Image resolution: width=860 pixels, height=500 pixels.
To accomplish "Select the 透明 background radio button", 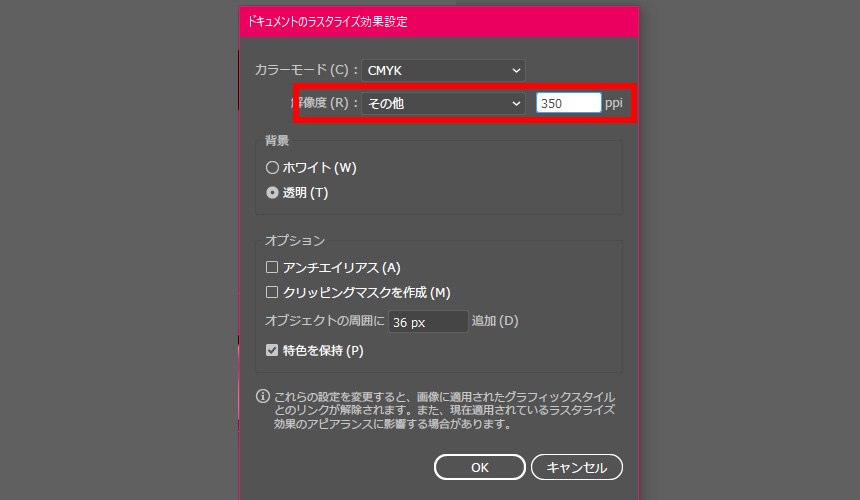I will (x=272, y=193).
